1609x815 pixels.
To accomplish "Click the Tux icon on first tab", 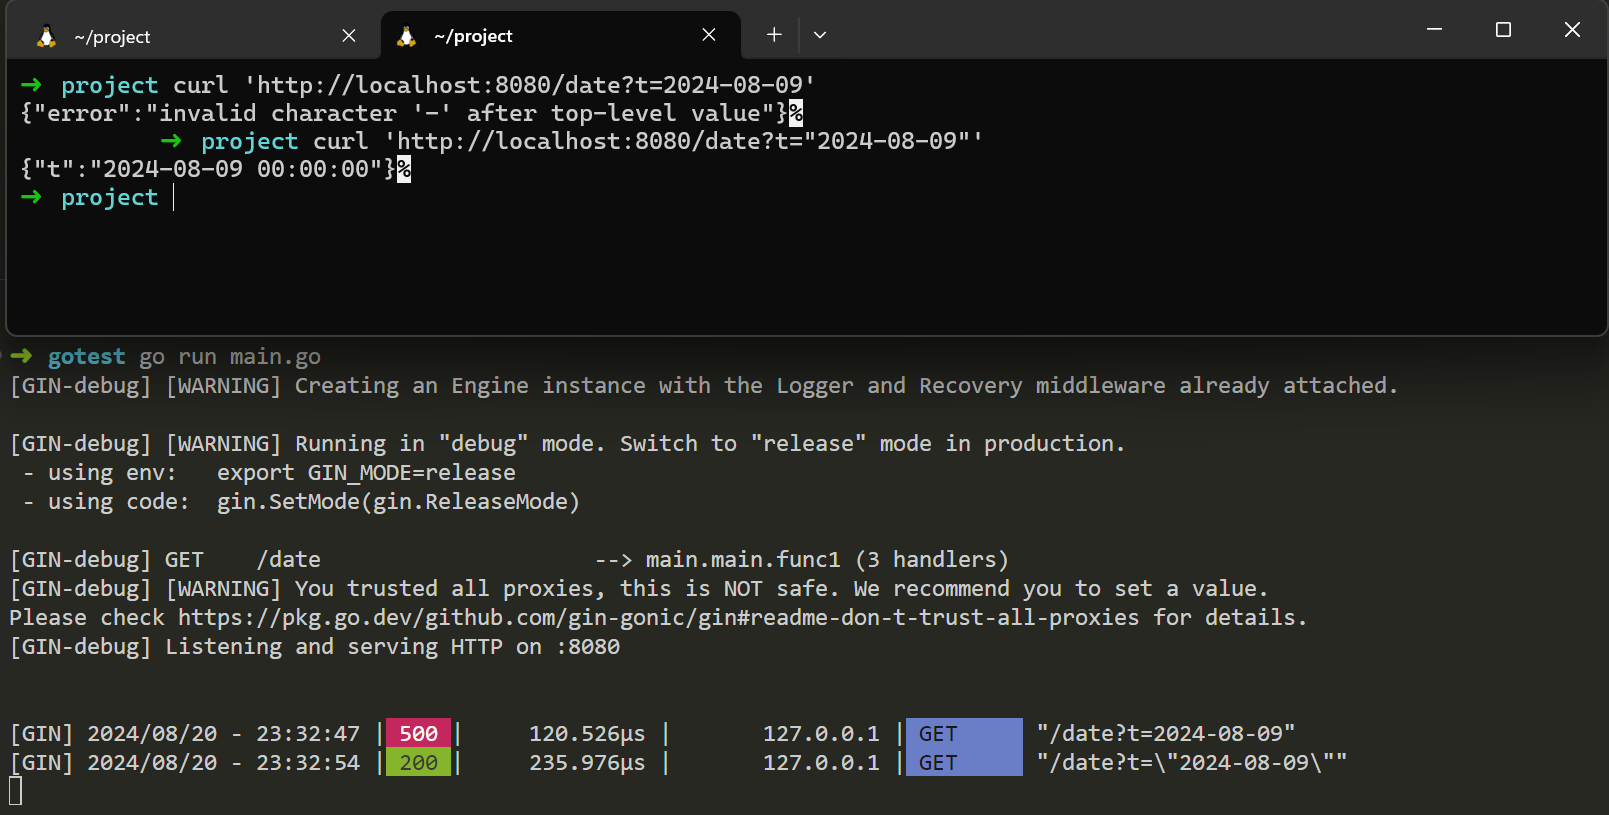I will click(46, 37).
